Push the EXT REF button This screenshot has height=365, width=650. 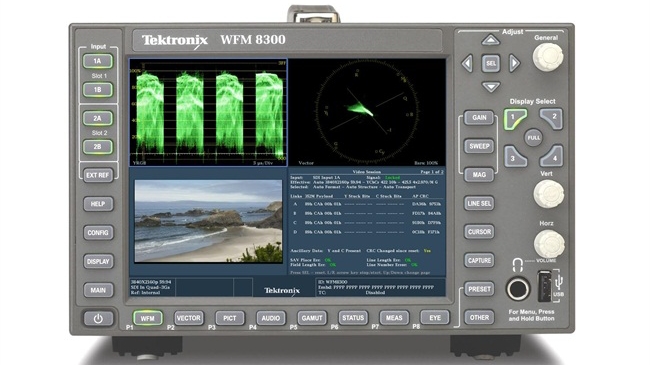pos(97,175)
